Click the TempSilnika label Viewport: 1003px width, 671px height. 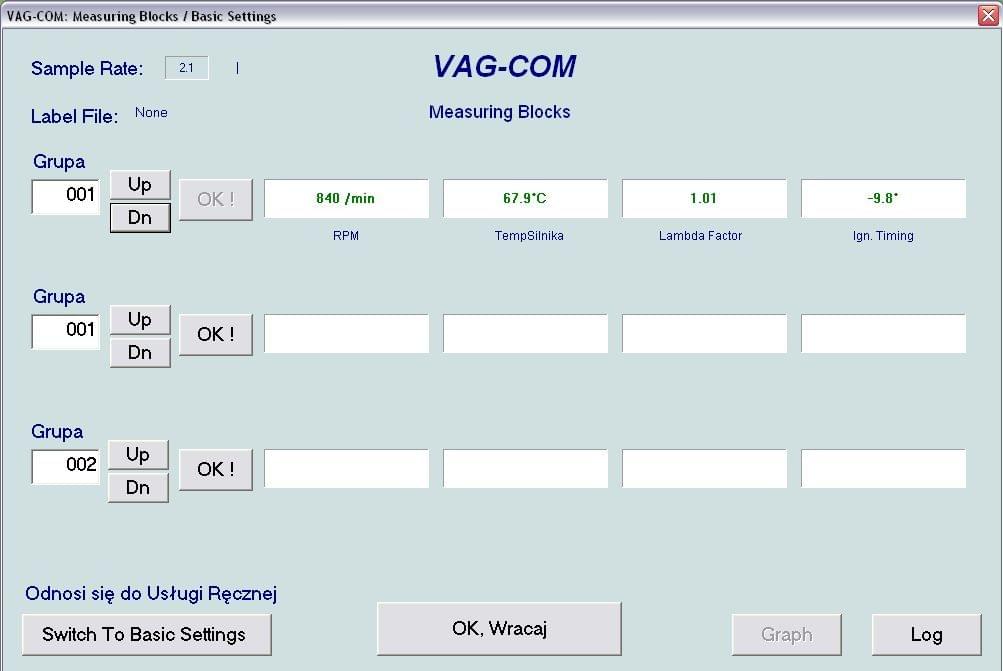point(529,235)
